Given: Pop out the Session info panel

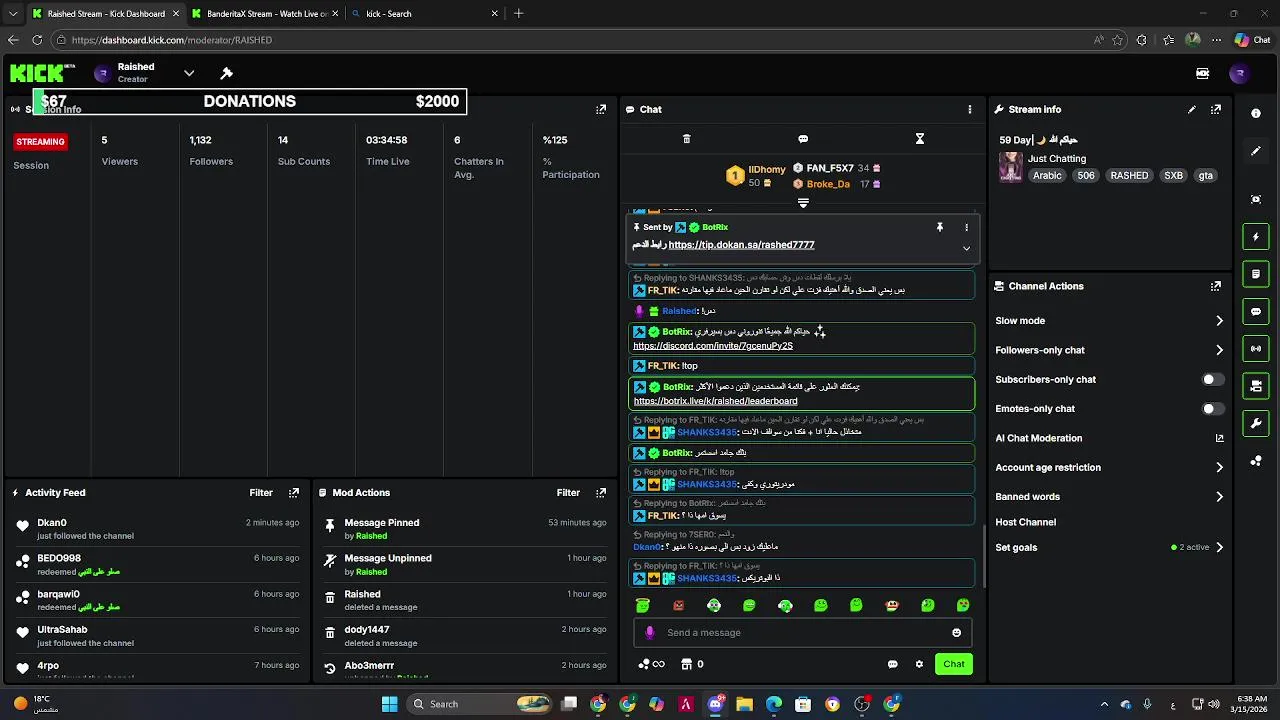Looking at the screenshot, I should pos(601,109).
